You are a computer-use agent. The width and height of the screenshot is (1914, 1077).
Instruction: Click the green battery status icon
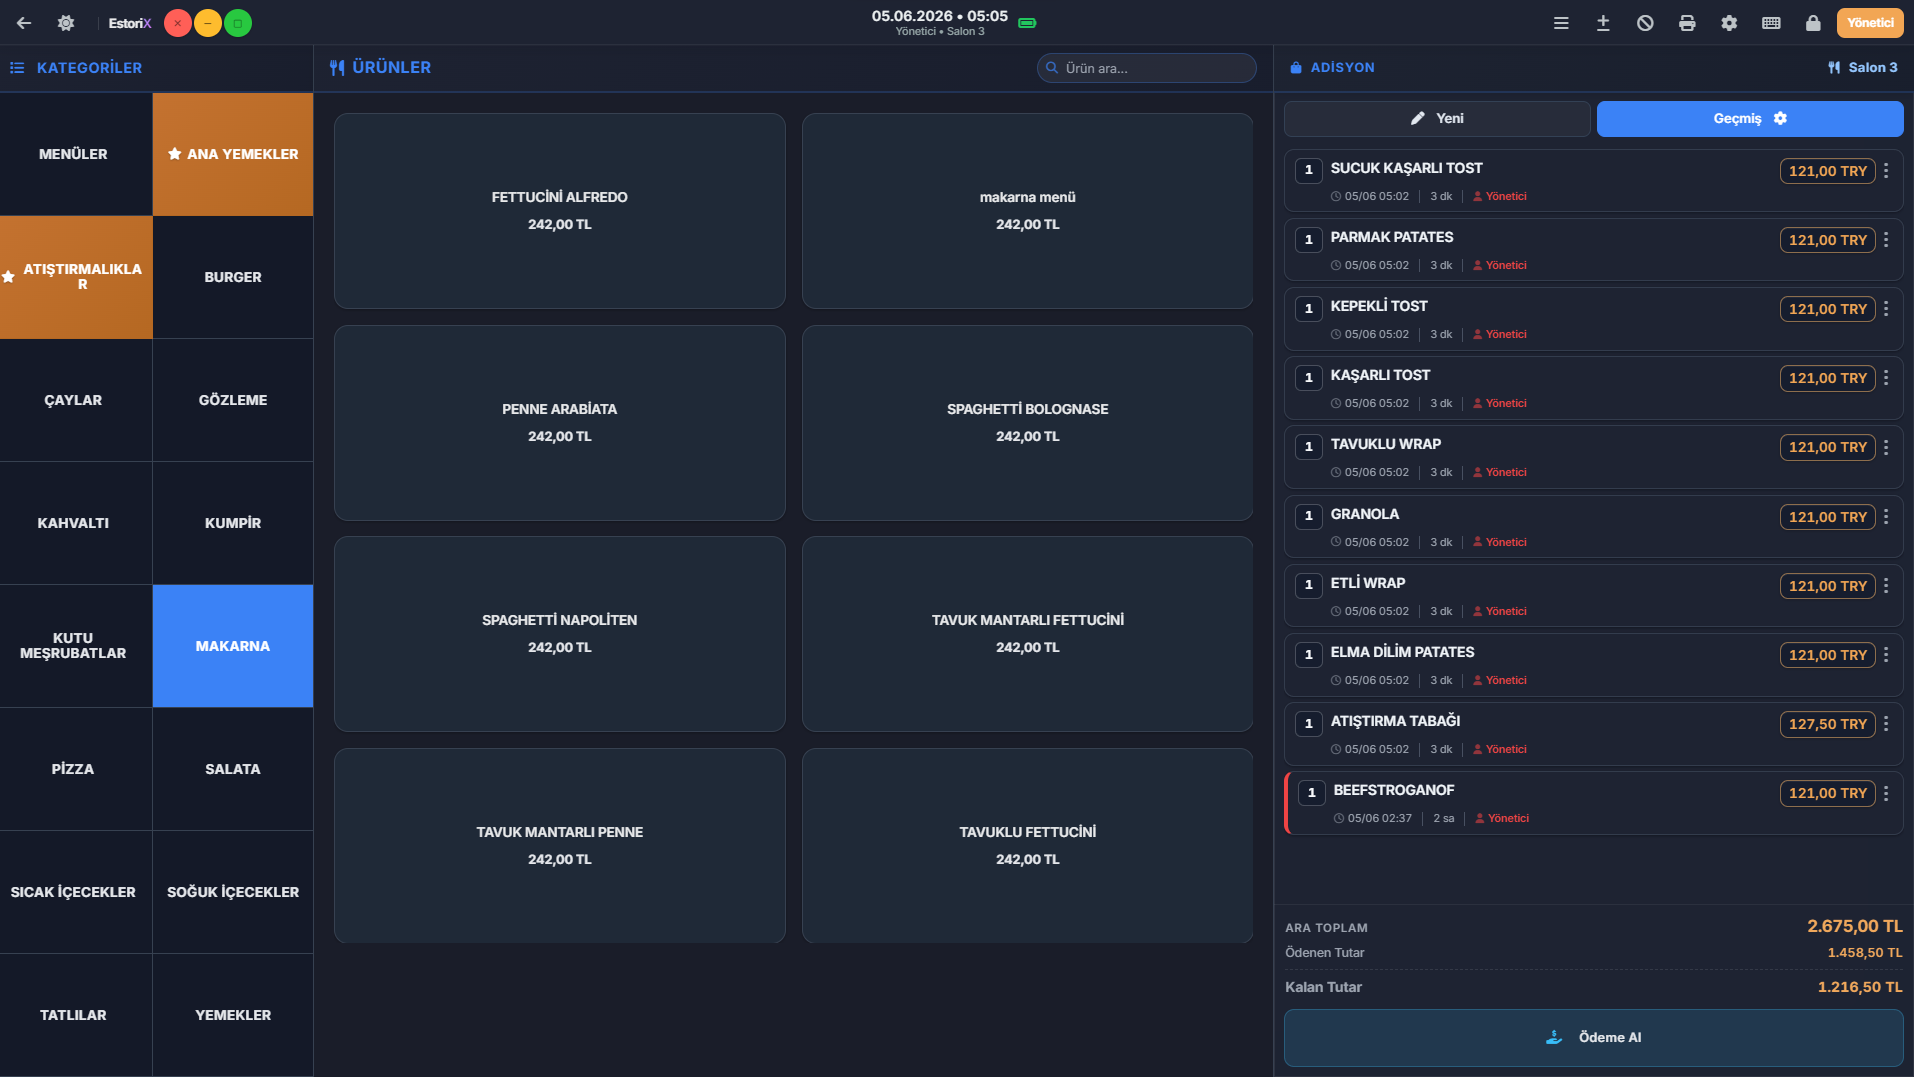[x=1027, y=23]
